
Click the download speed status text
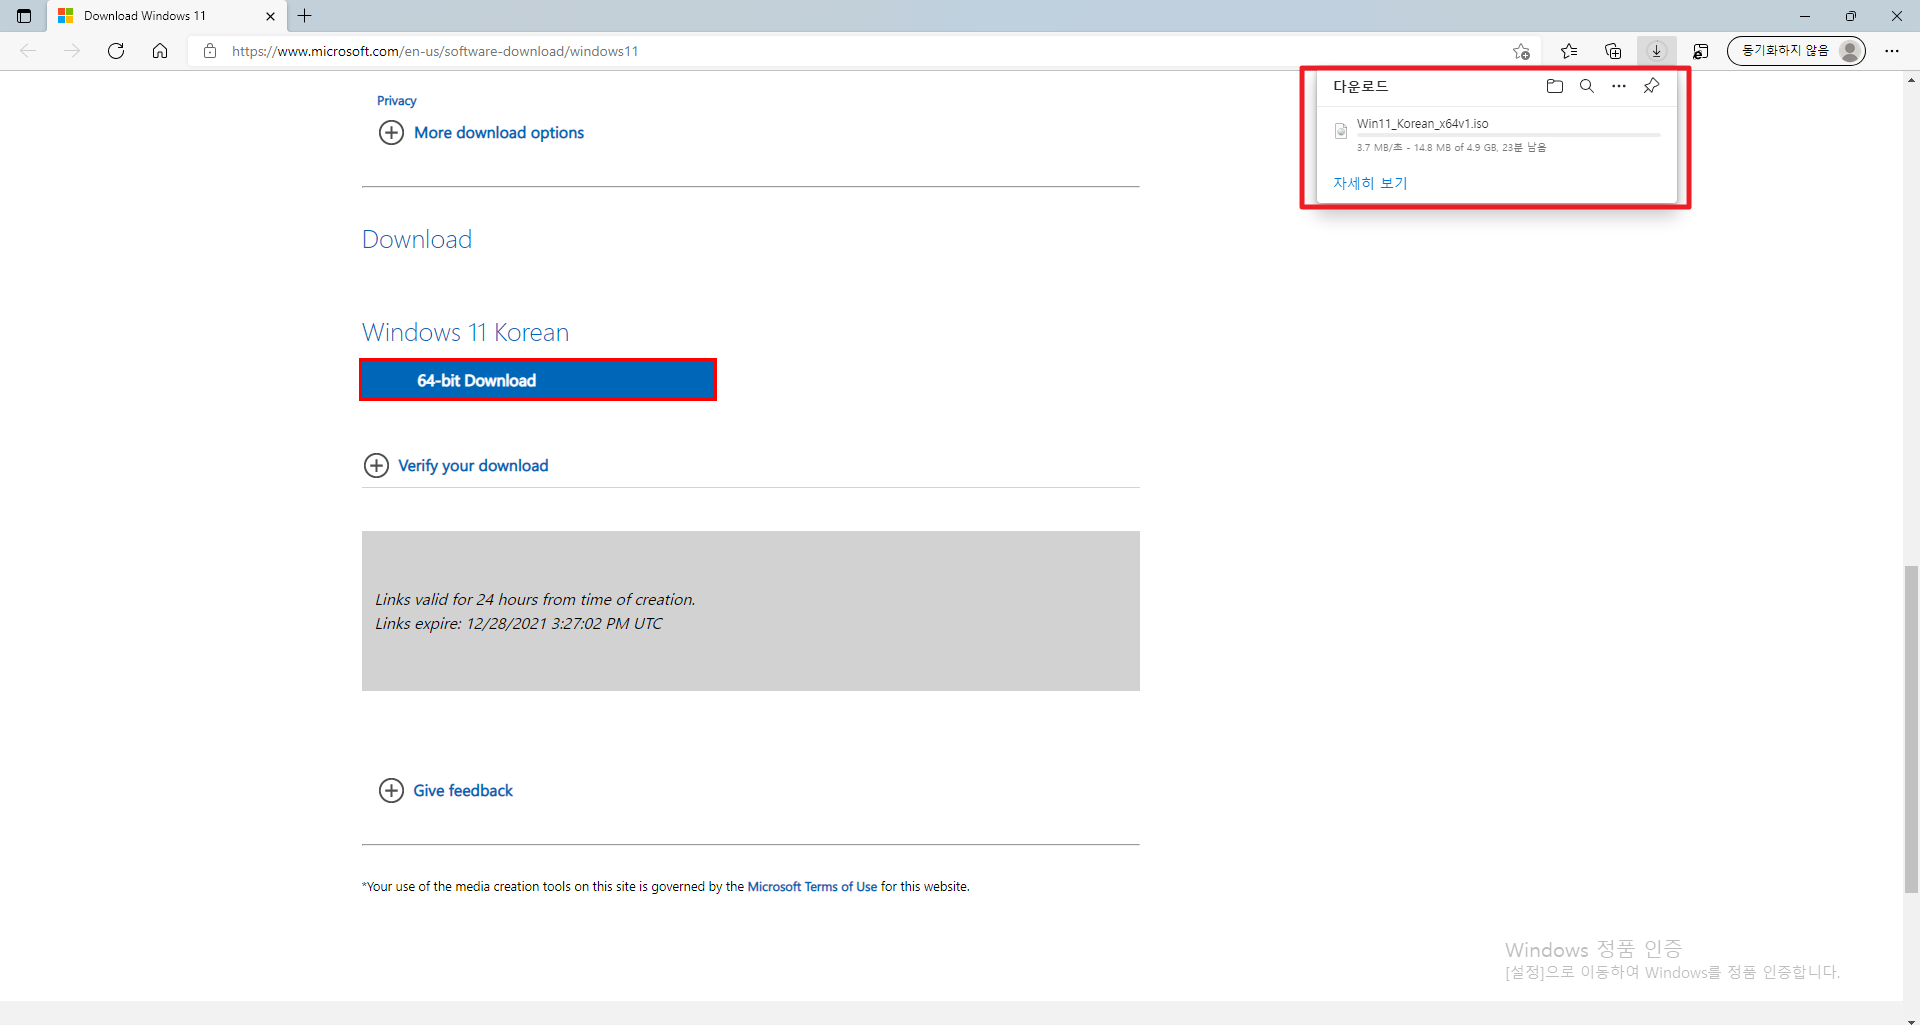click(x=1451, y=148)
